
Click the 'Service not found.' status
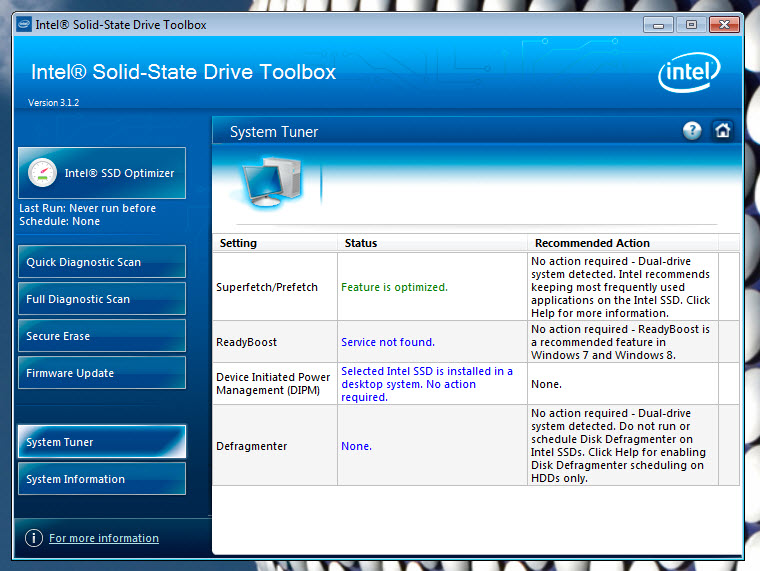coord(388,342)
